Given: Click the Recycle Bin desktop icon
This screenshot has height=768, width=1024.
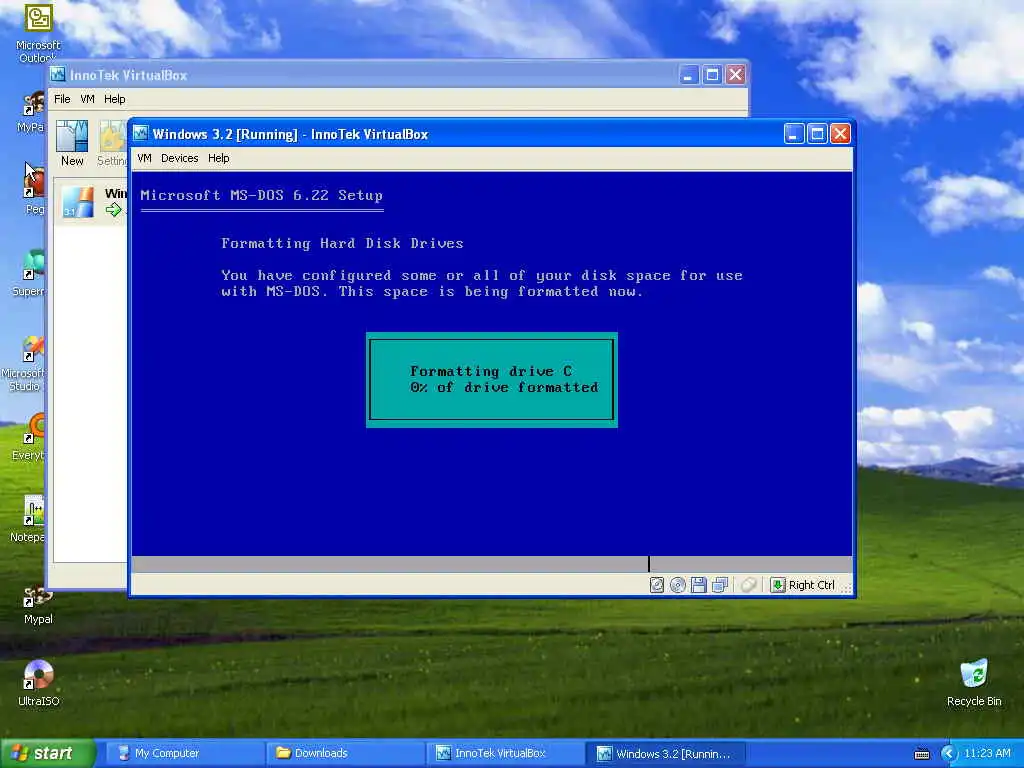Looking at the screenshot, I should click(974, 683).
